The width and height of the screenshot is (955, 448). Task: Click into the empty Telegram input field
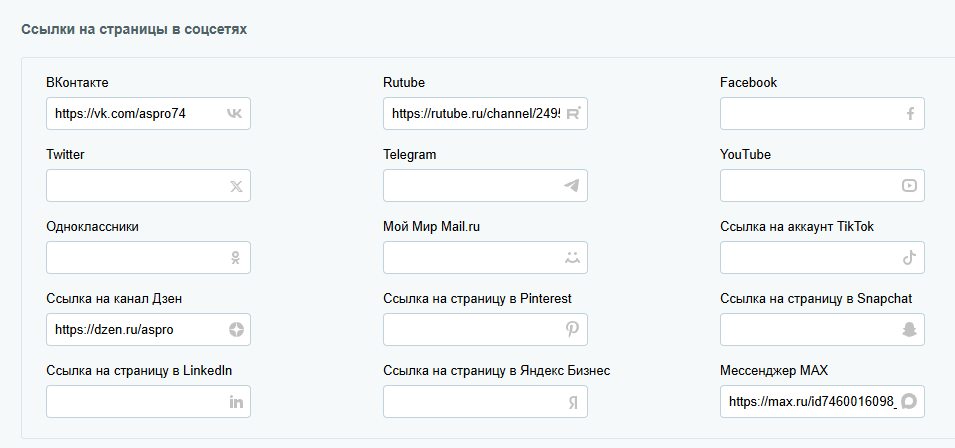(x=470, y=186)
